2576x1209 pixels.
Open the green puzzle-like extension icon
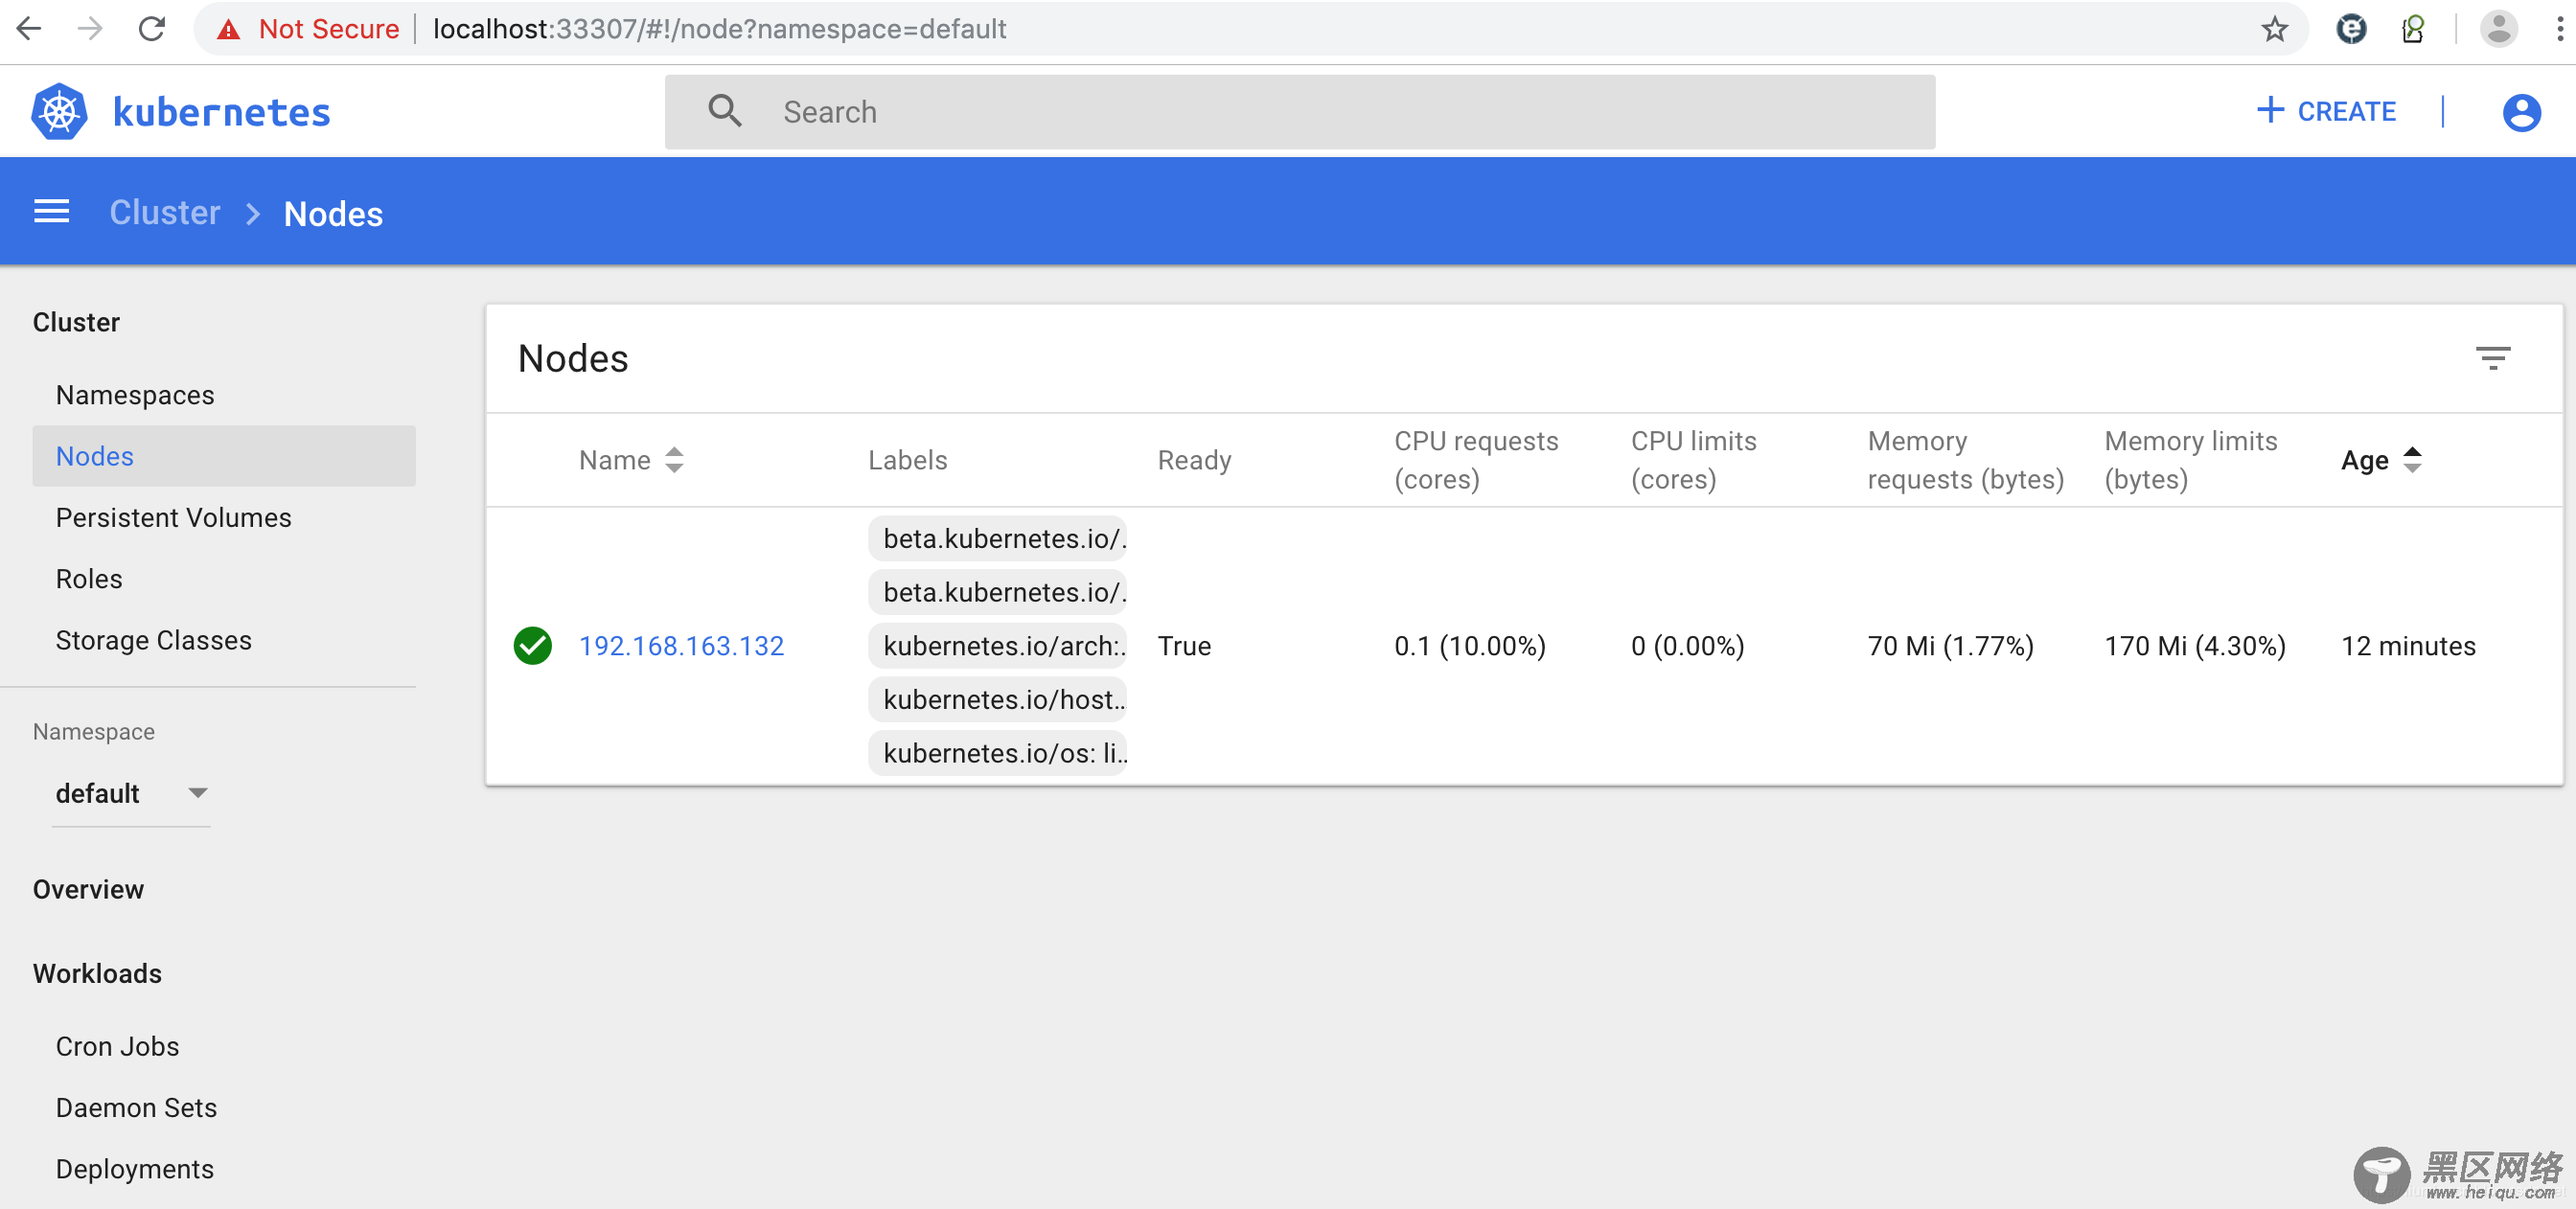tap(2412, 29)
